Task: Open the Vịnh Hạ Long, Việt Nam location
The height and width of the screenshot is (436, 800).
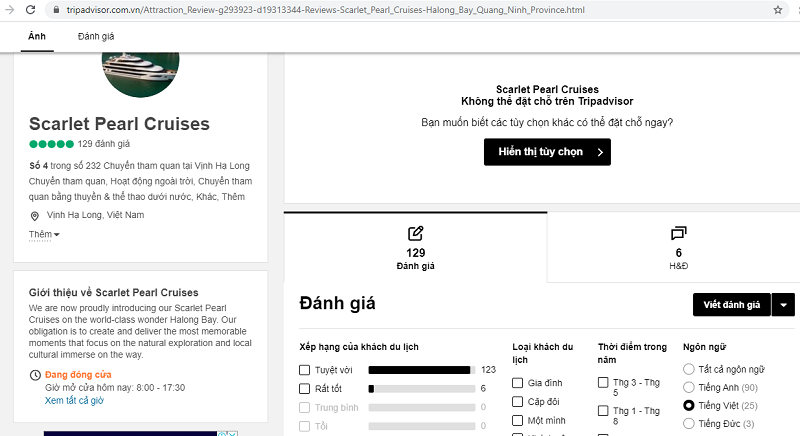Action: (95, 215)
